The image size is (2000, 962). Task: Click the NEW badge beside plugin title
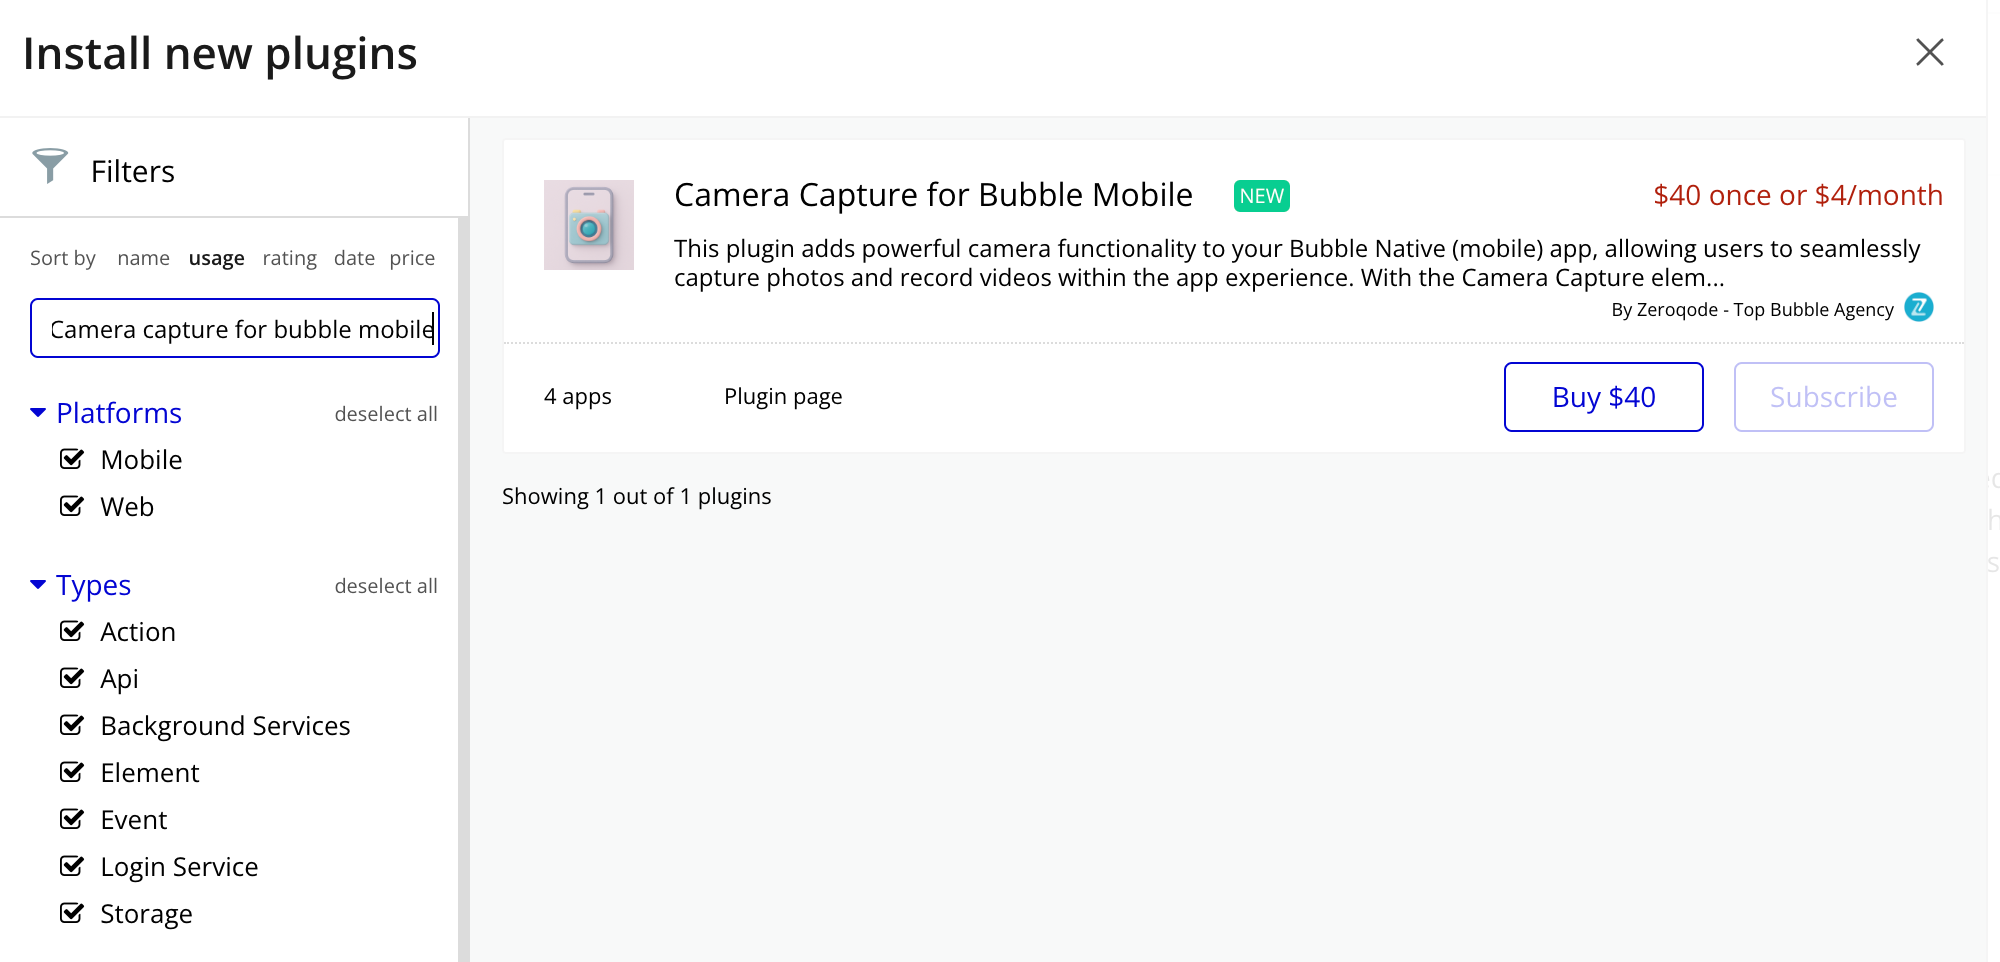pos(1261,196)
